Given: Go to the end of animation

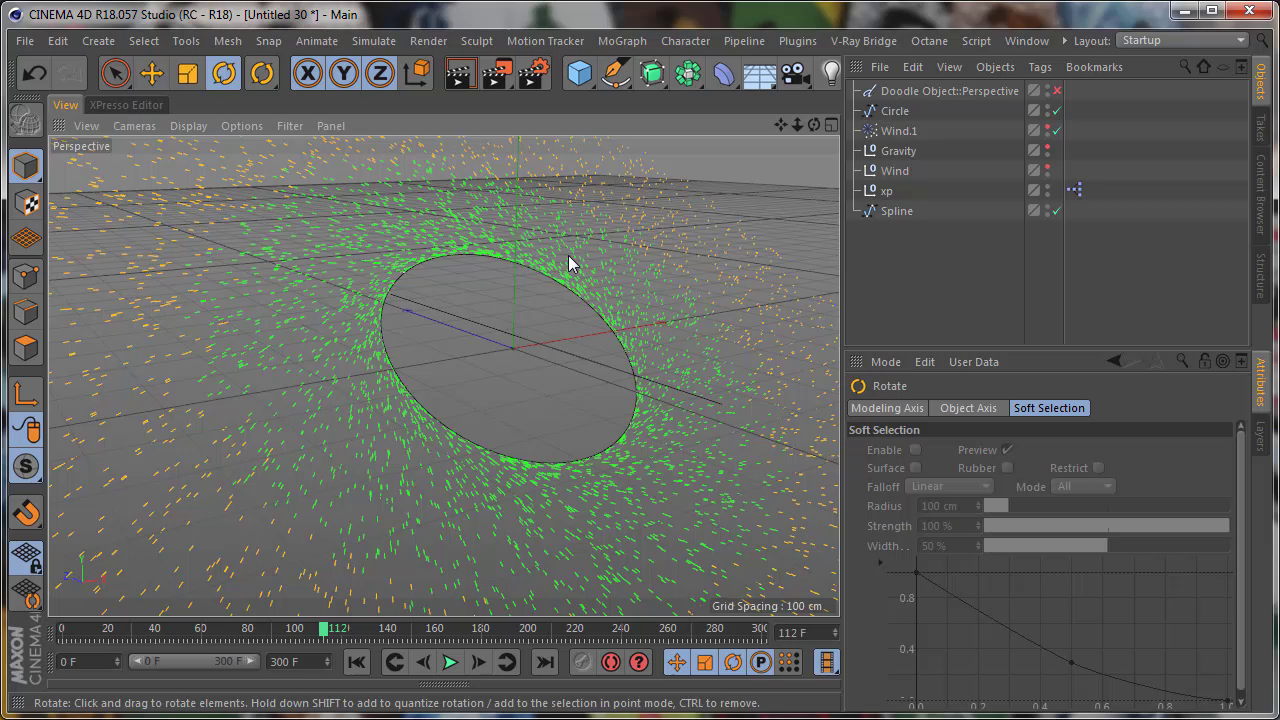Looking at the screenshot, I should click(x=544, y=662).
